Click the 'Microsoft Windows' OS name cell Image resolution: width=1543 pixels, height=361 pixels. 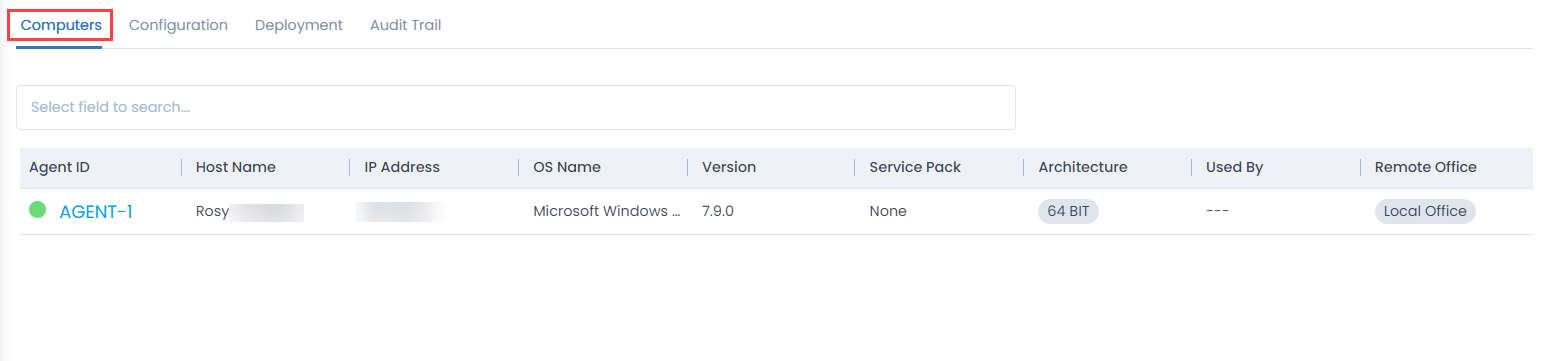(607, 211)
